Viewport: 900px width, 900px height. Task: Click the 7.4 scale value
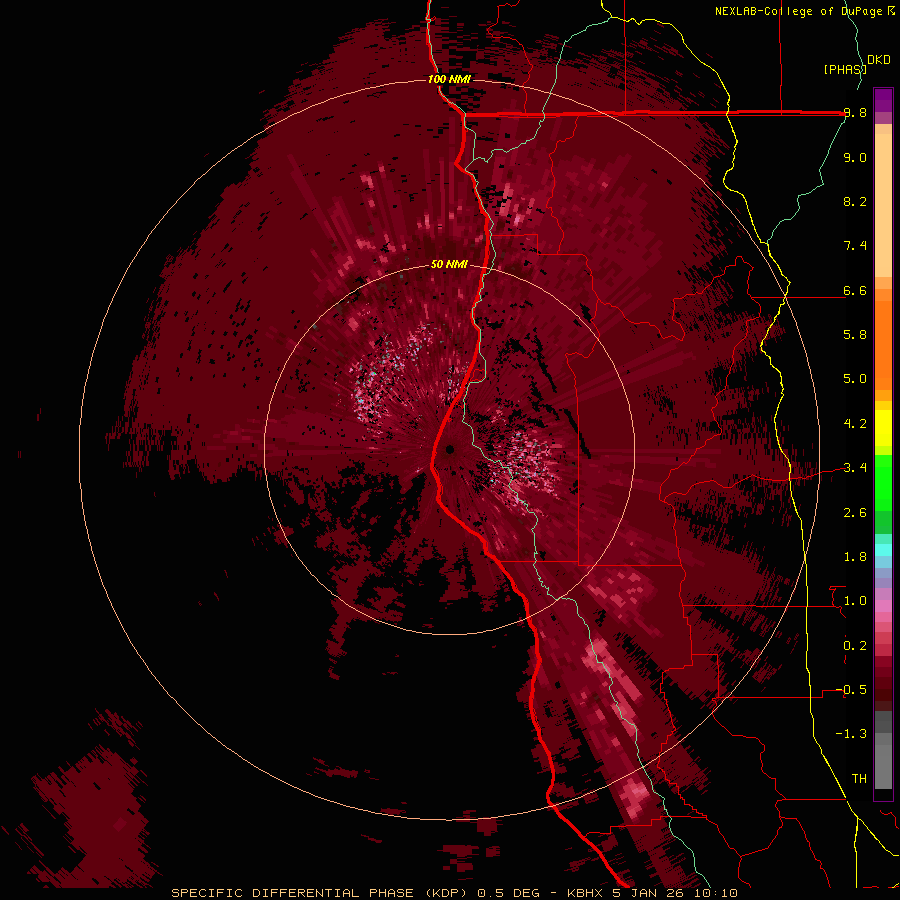click(855, 246)
